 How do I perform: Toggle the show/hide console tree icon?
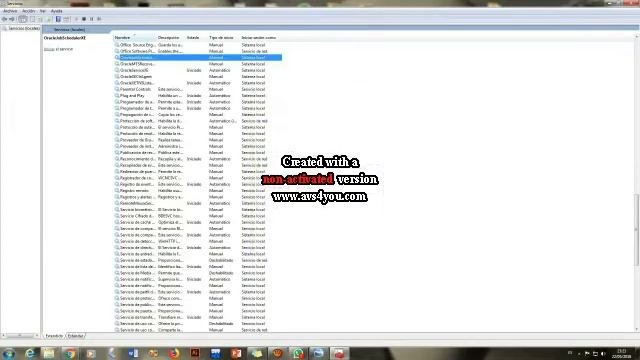point(23,19)
